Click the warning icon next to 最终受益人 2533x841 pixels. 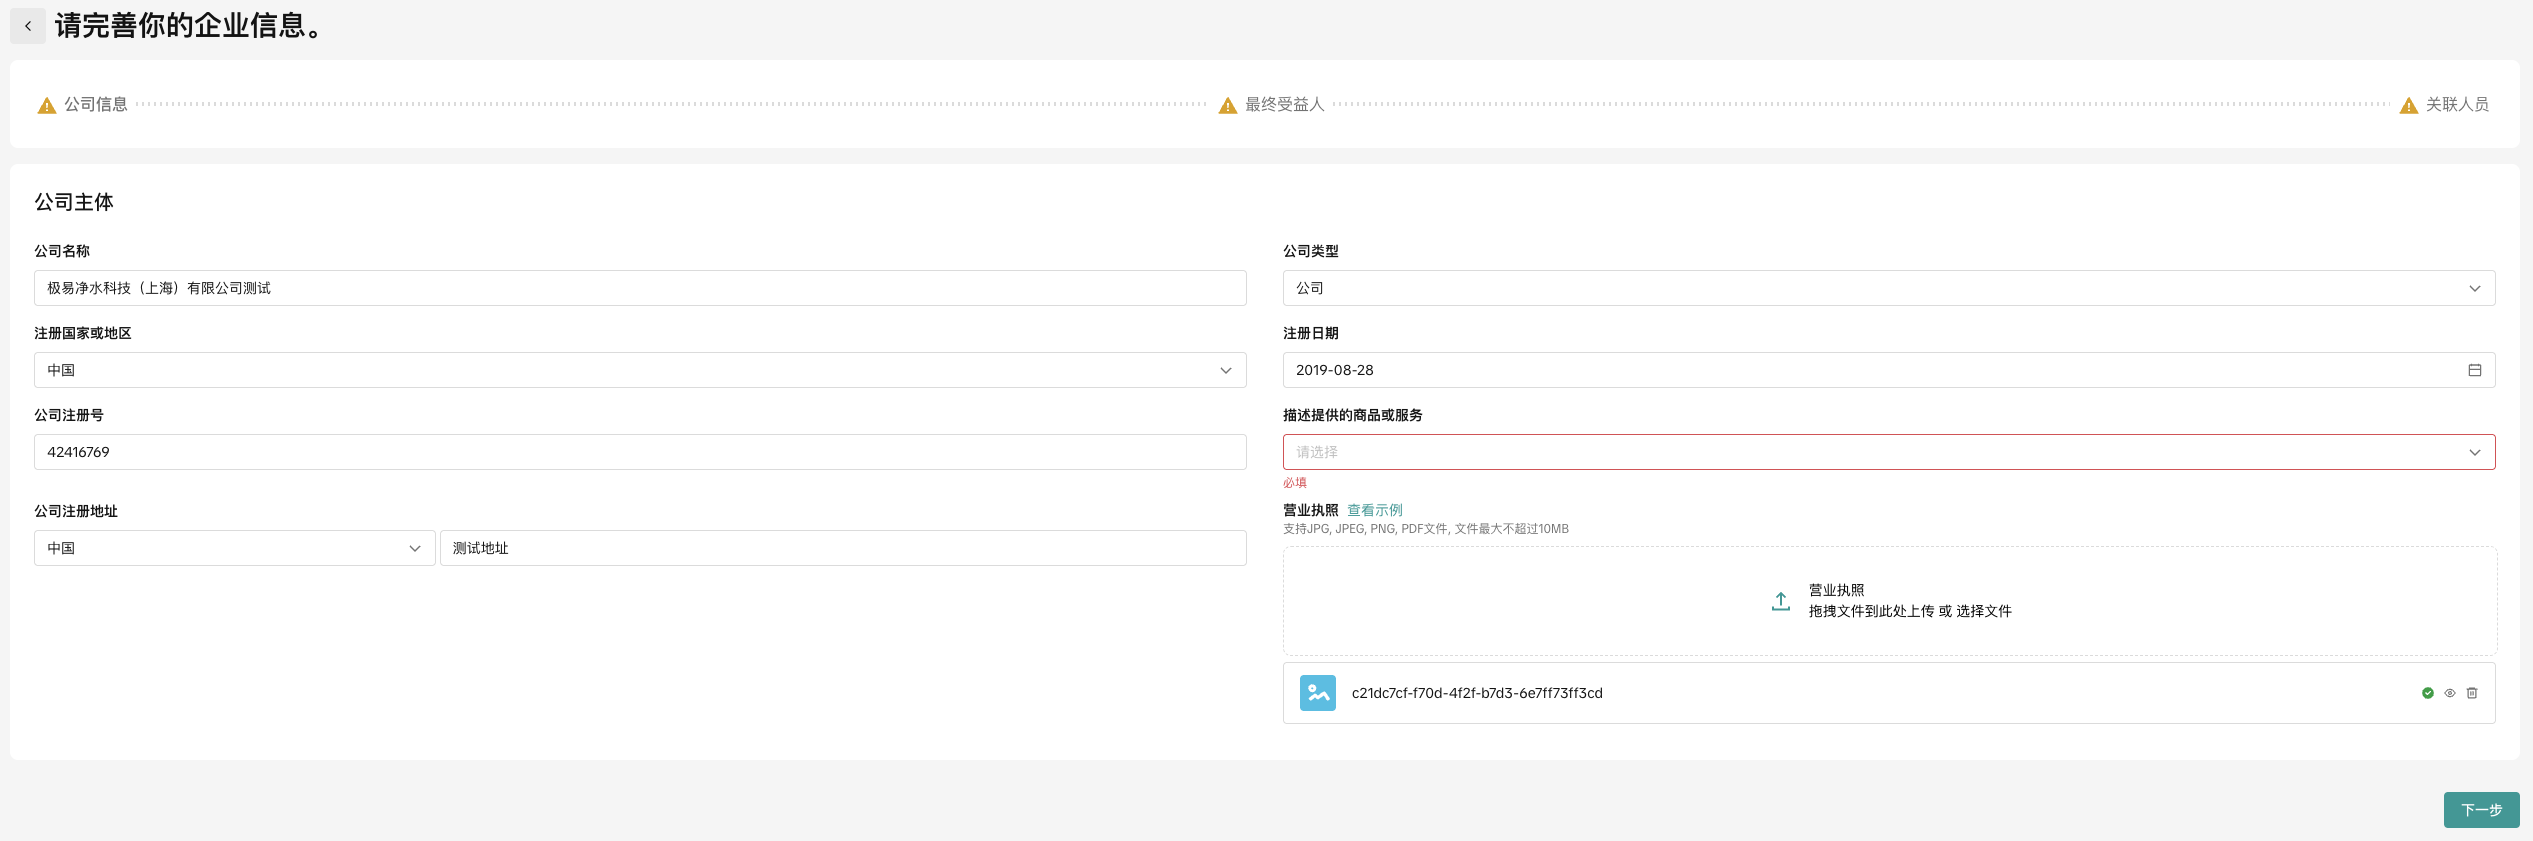click(x=1227, y=105)
